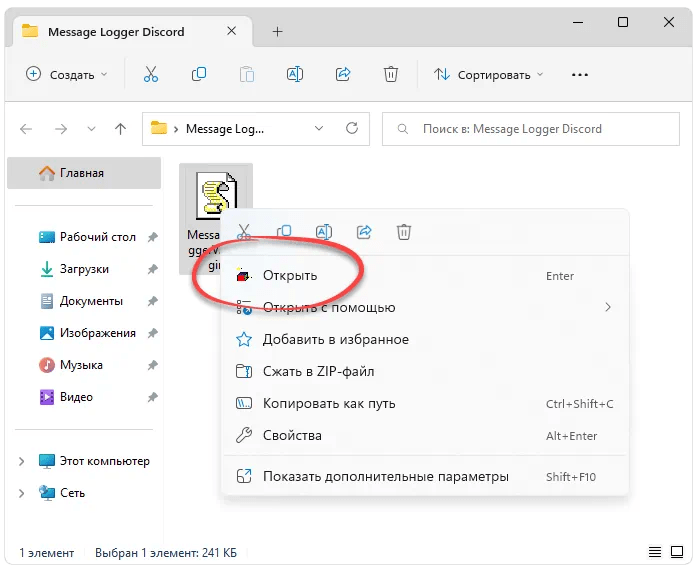
Task: Click the Paste icon in the Explorer toolbar
Action: (246, 74)
